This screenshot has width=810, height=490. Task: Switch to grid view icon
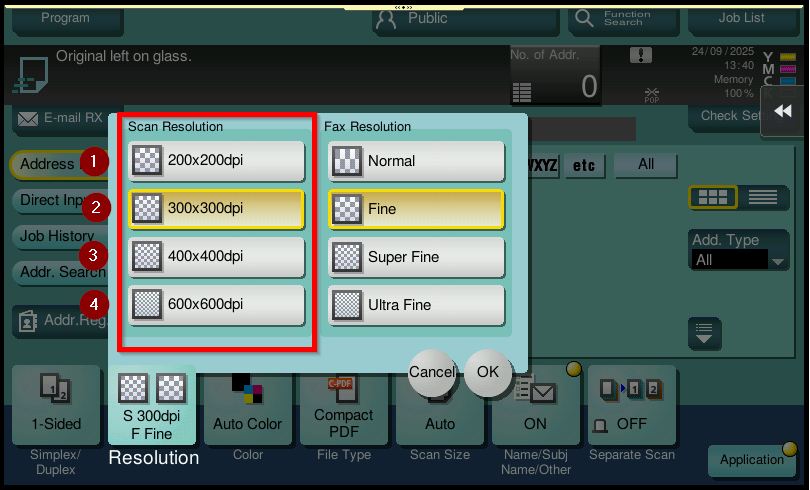(x=713, y=197)
